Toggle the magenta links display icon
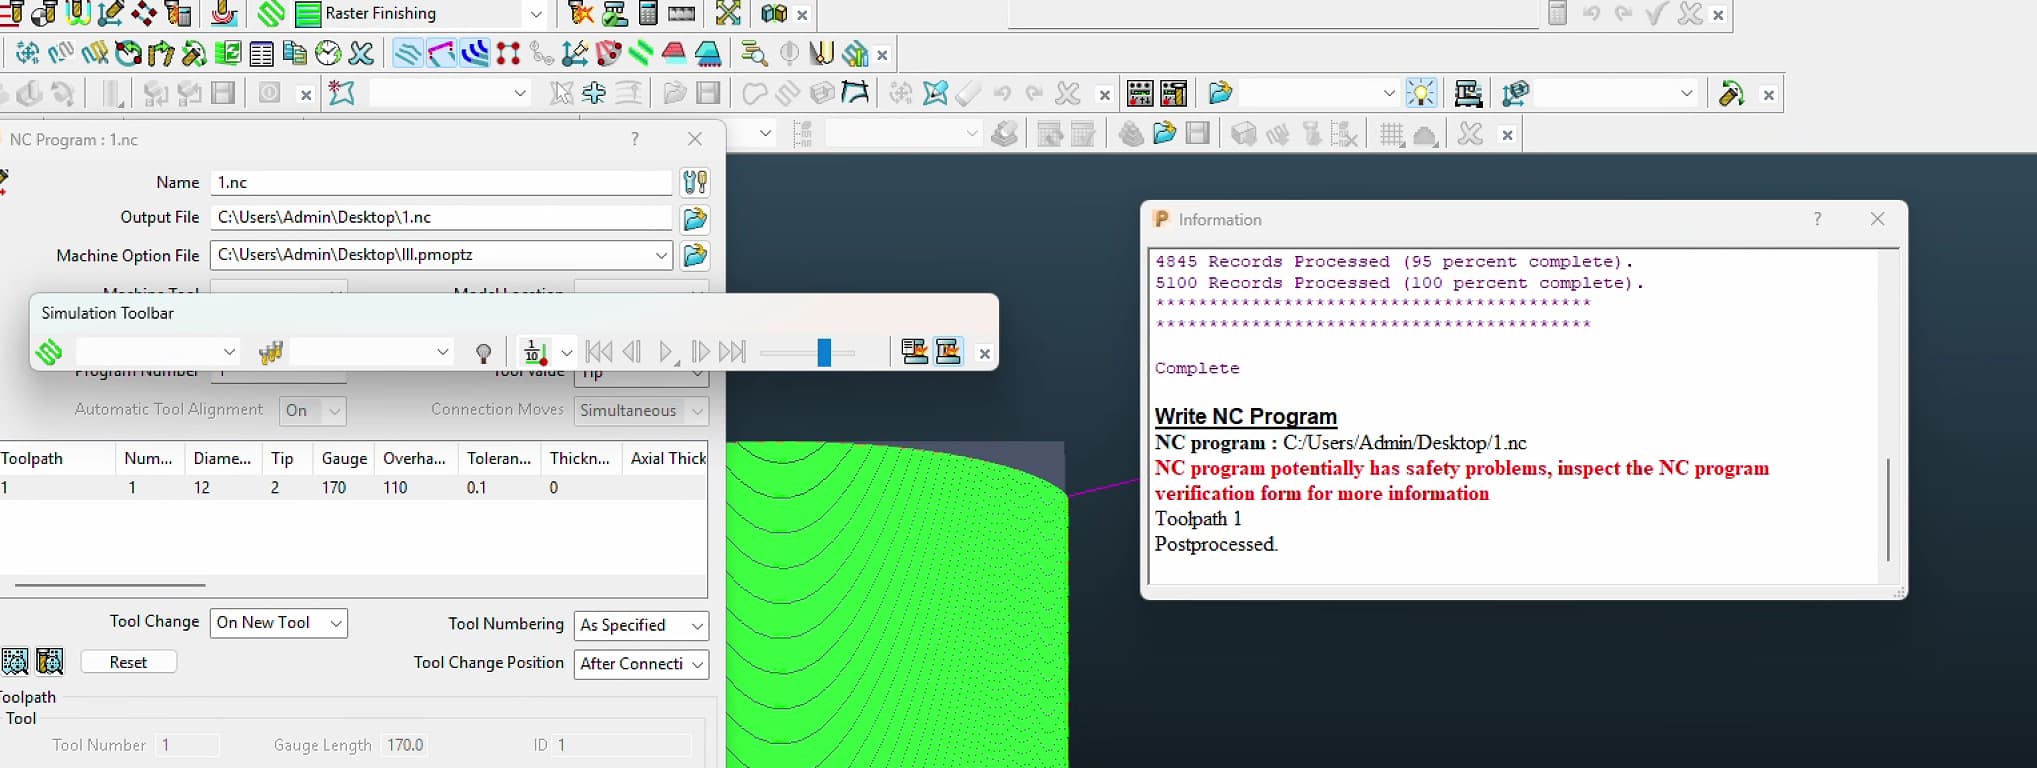Screen dimensions: 2037x768 (441, 54)
